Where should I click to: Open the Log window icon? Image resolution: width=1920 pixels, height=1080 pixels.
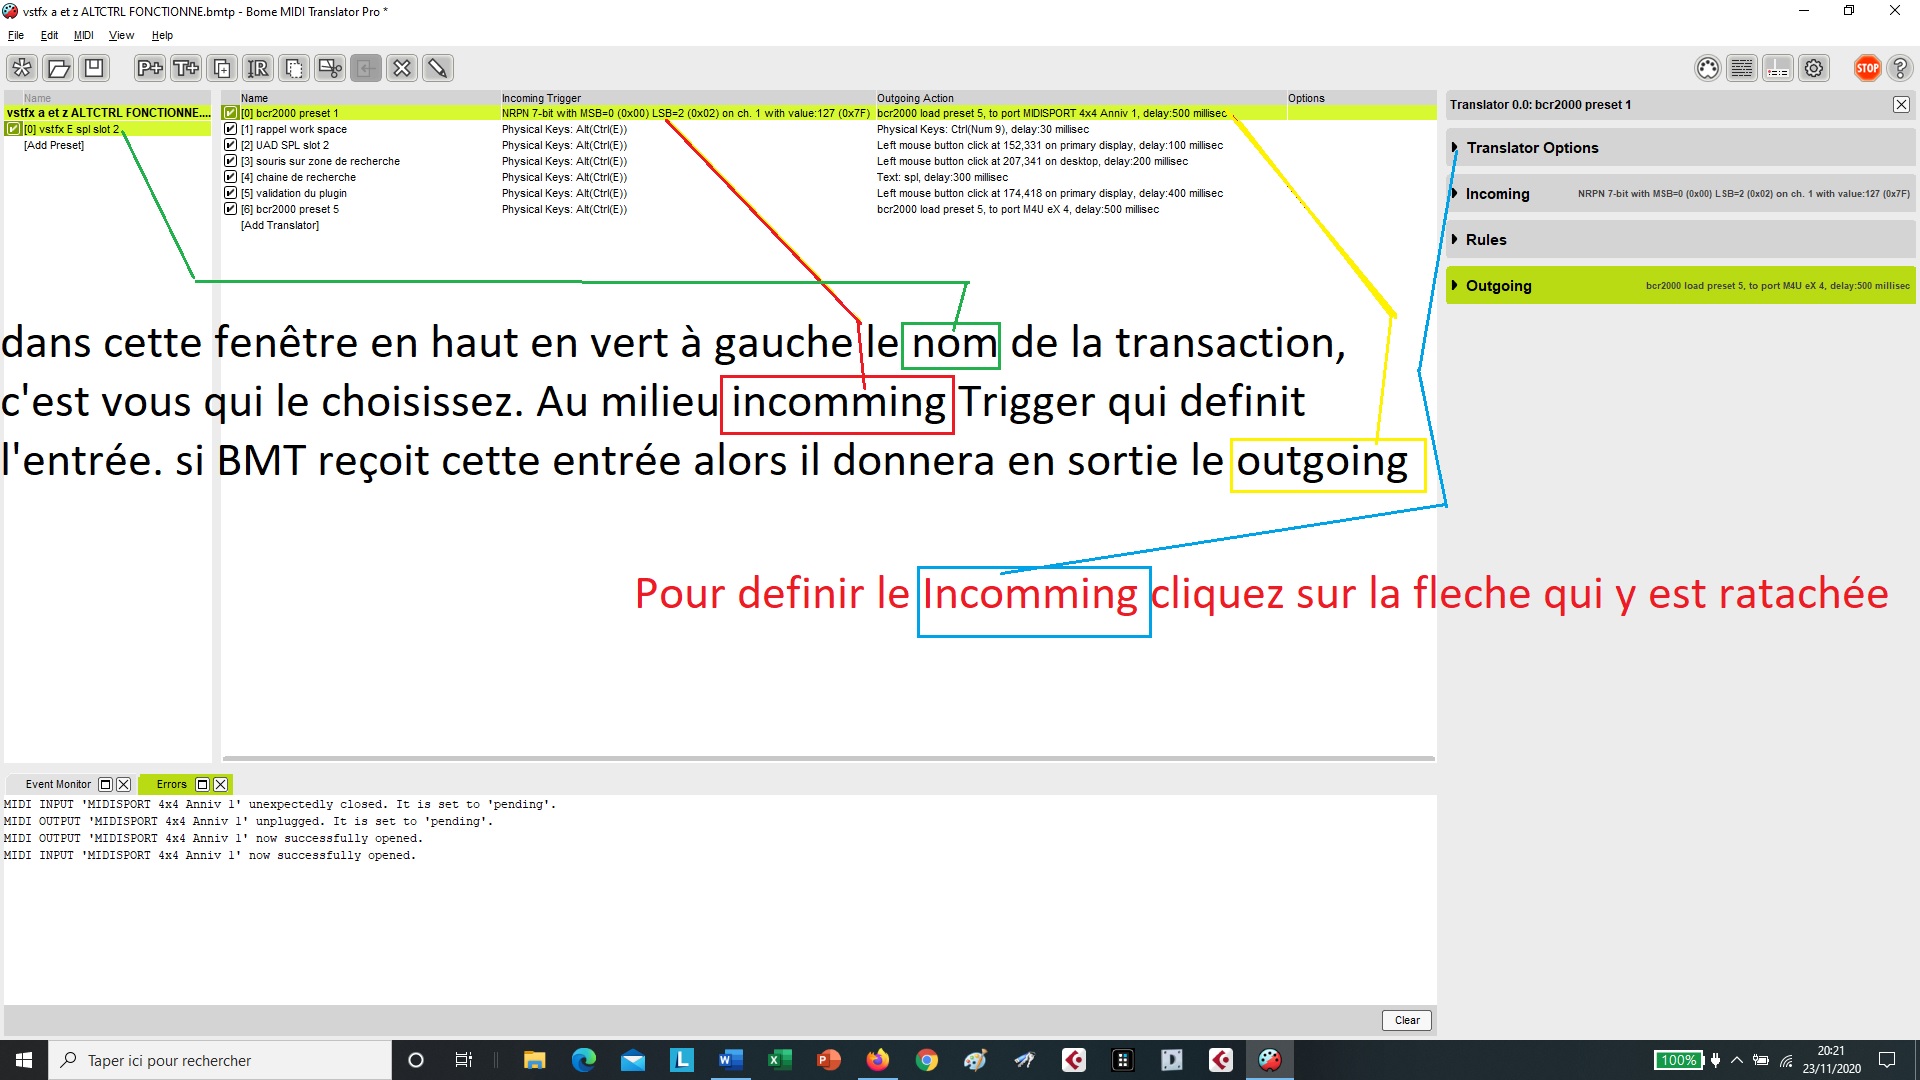point(1742,68)
